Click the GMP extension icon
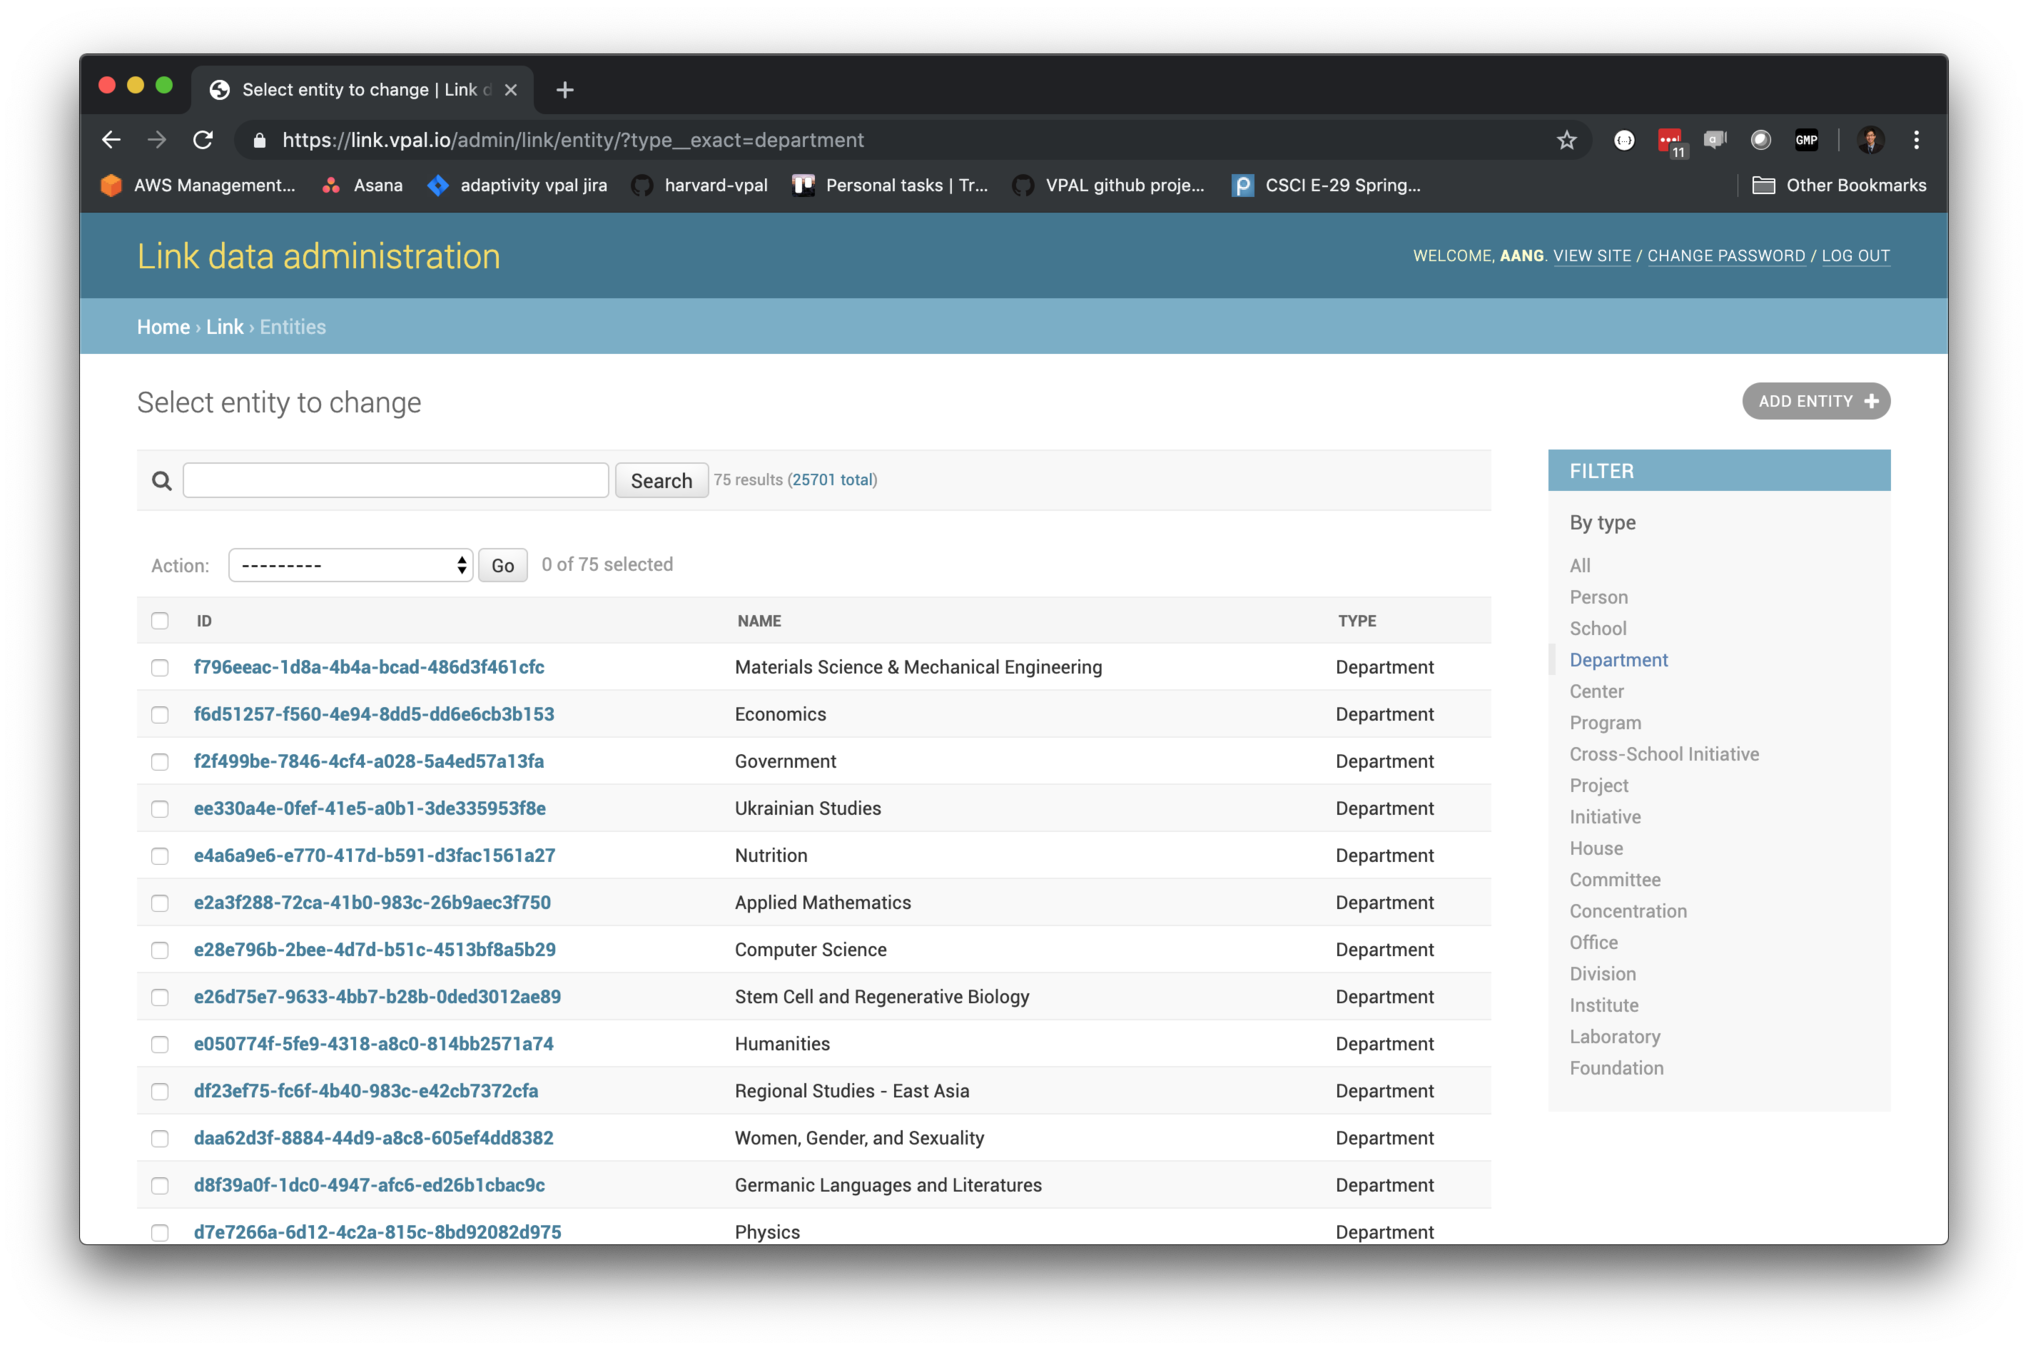Image resolution: width=2028 pixels, height=1350 pixels. pos(1806,140)
